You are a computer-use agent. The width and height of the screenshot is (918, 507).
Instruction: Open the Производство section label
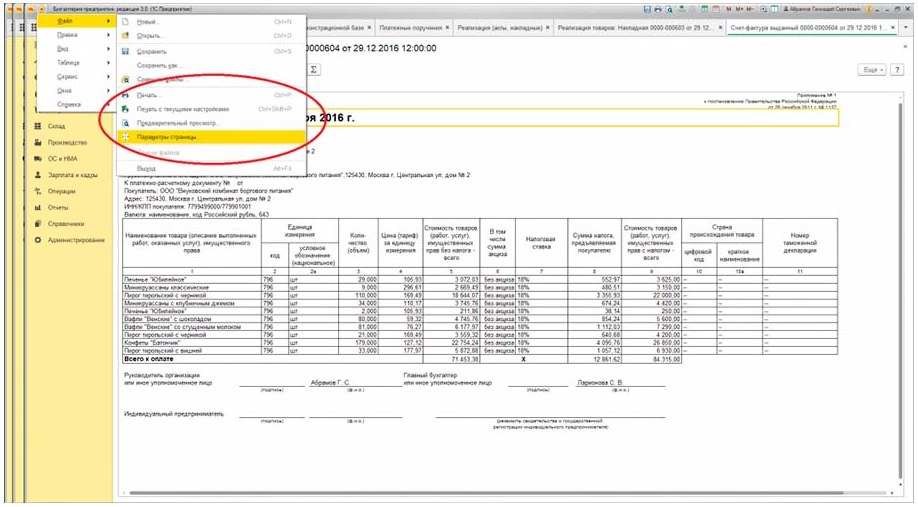[67, 142]
